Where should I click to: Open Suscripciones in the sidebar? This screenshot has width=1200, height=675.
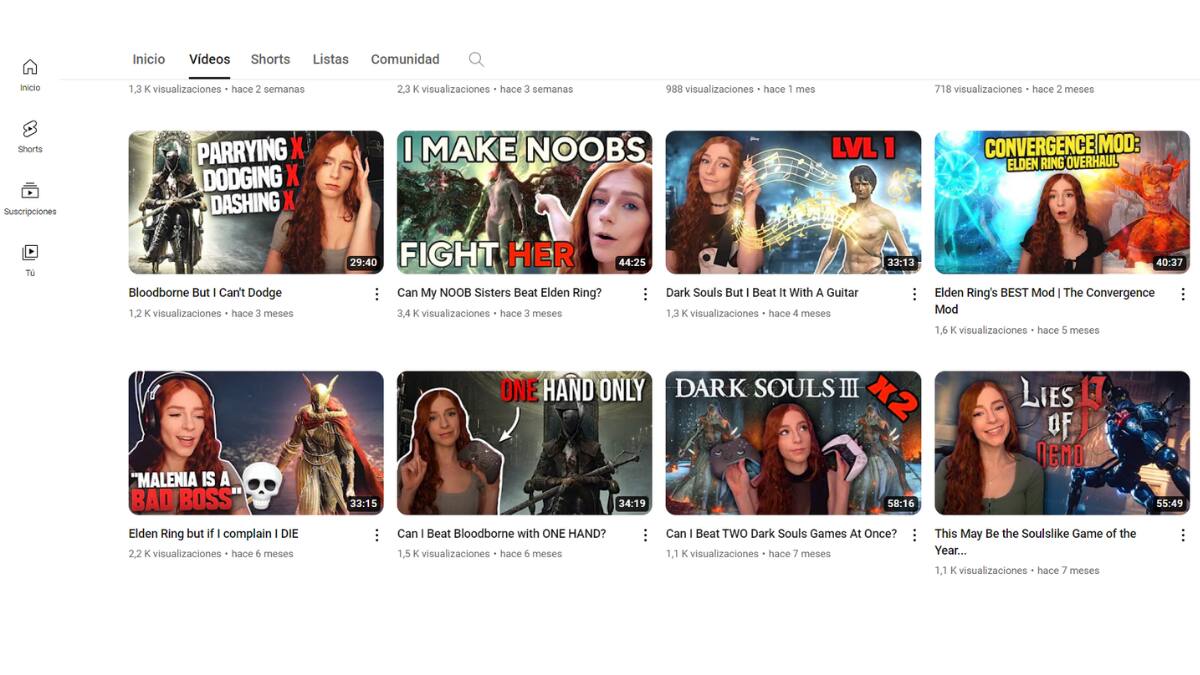tap(30, 199)
